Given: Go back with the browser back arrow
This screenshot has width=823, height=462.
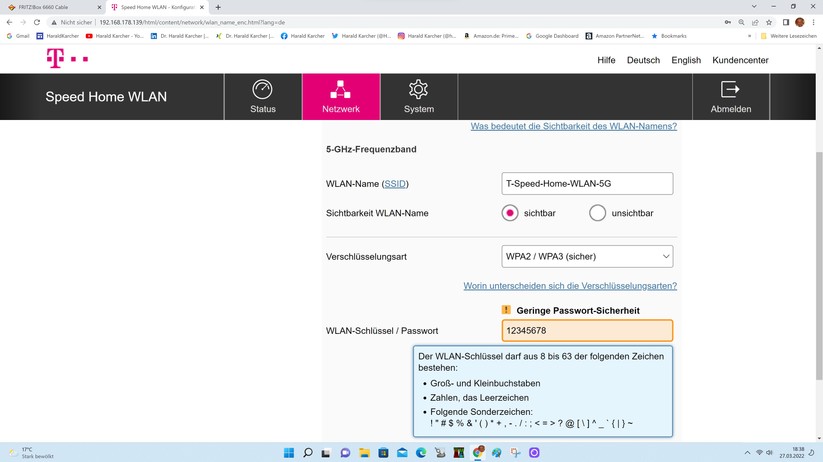Looking at the screenshot, I should (9, 22).
